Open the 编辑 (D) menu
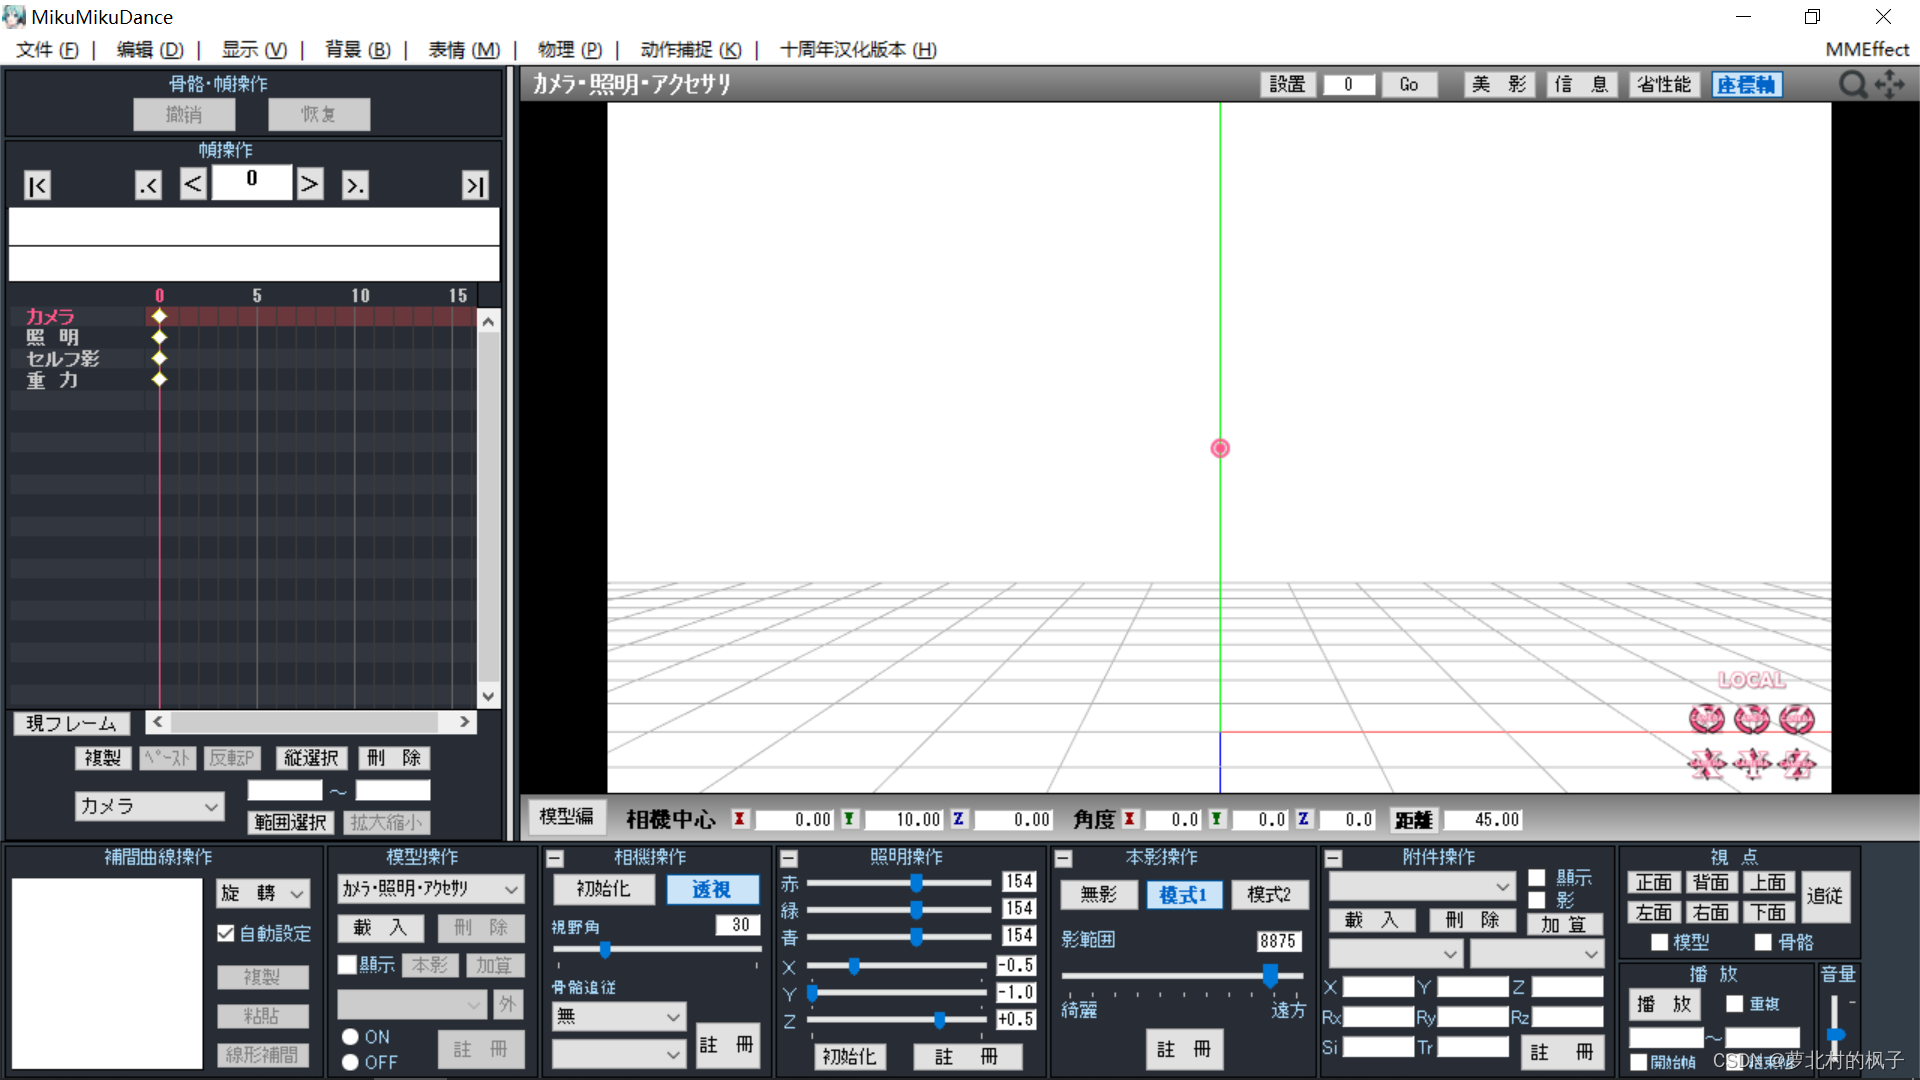The image size is (1920, 1080). coord(150,49)
